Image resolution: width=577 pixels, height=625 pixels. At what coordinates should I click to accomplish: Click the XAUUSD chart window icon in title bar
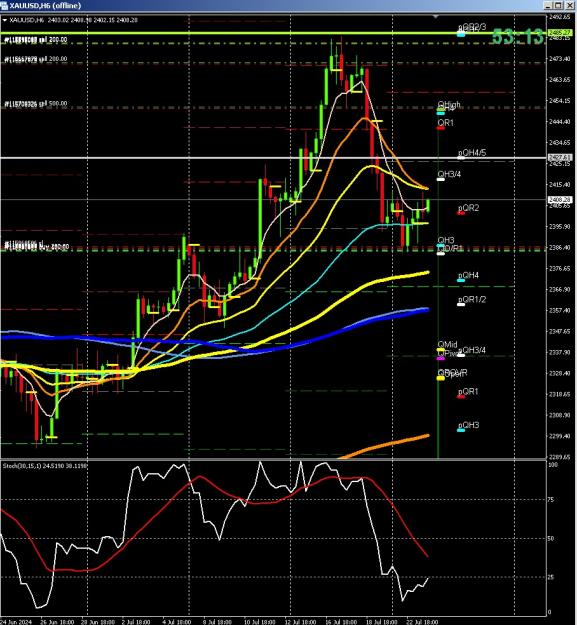tap(4, 5)
